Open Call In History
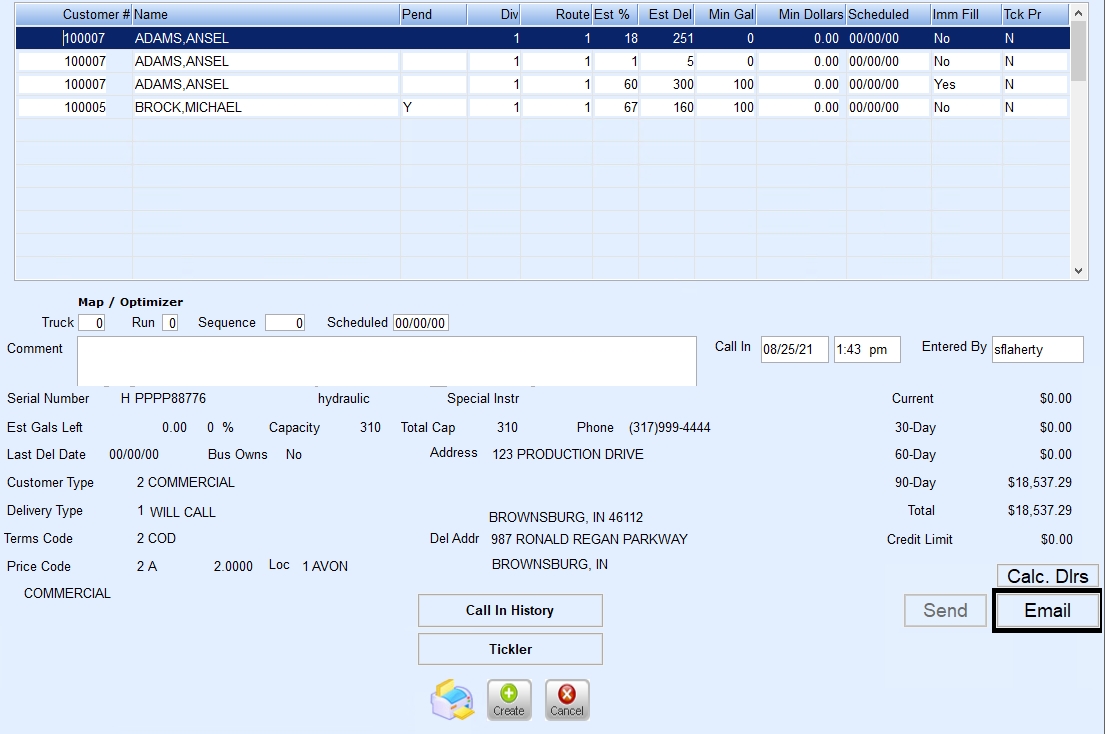Screen dimensions: 1105x734 (x=510, y=611)
